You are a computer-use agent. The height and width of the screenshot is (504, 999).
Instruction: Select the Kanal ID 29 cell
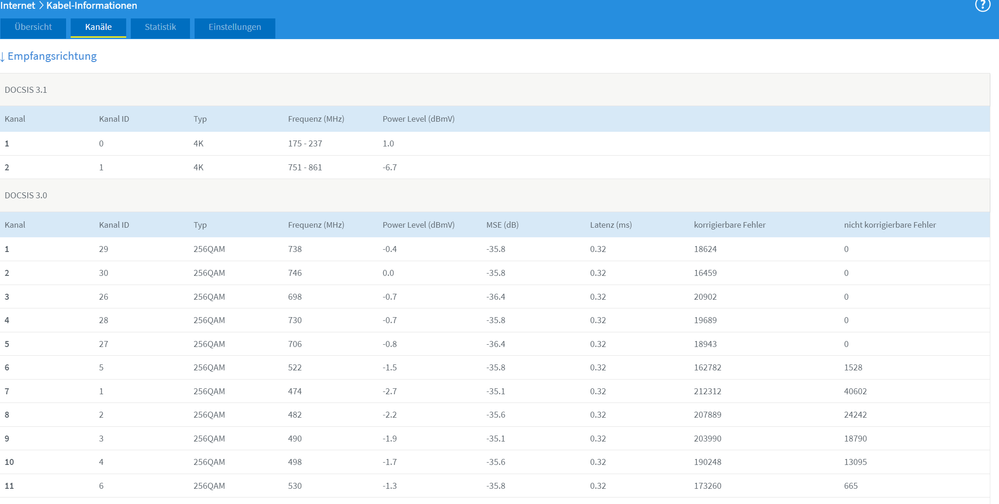[x=104, y=249]
